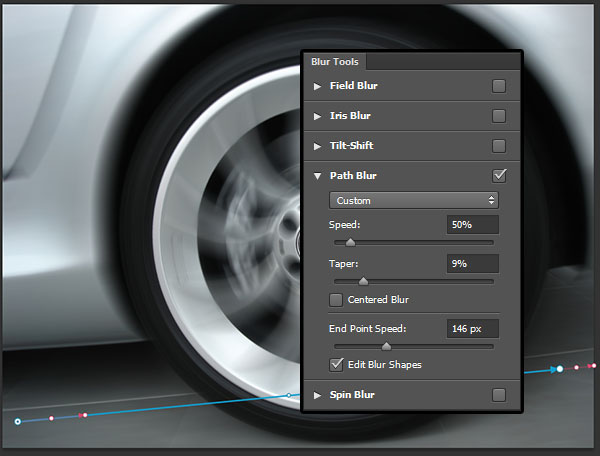
Task: Turn on the Tilt-Shift checkbox
Action: pyautogui.click(x=499, y=146)
